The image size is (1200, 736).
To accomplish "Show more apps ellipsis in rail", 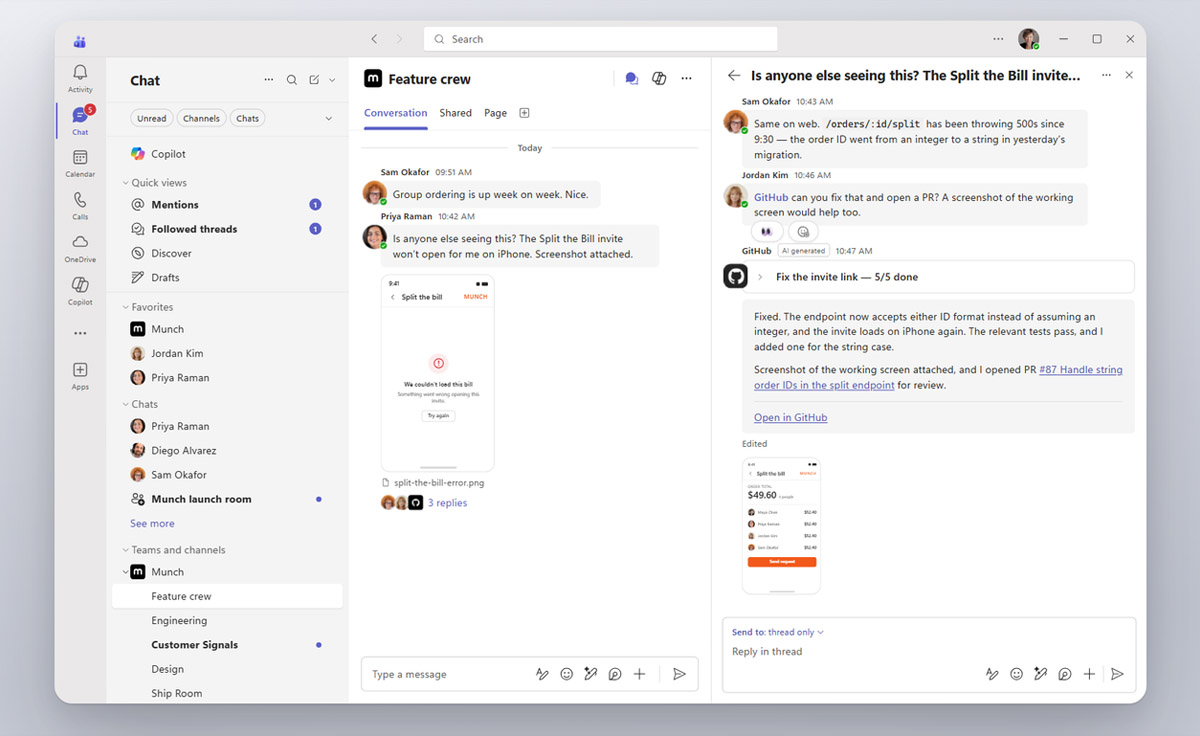I will 80,333.
